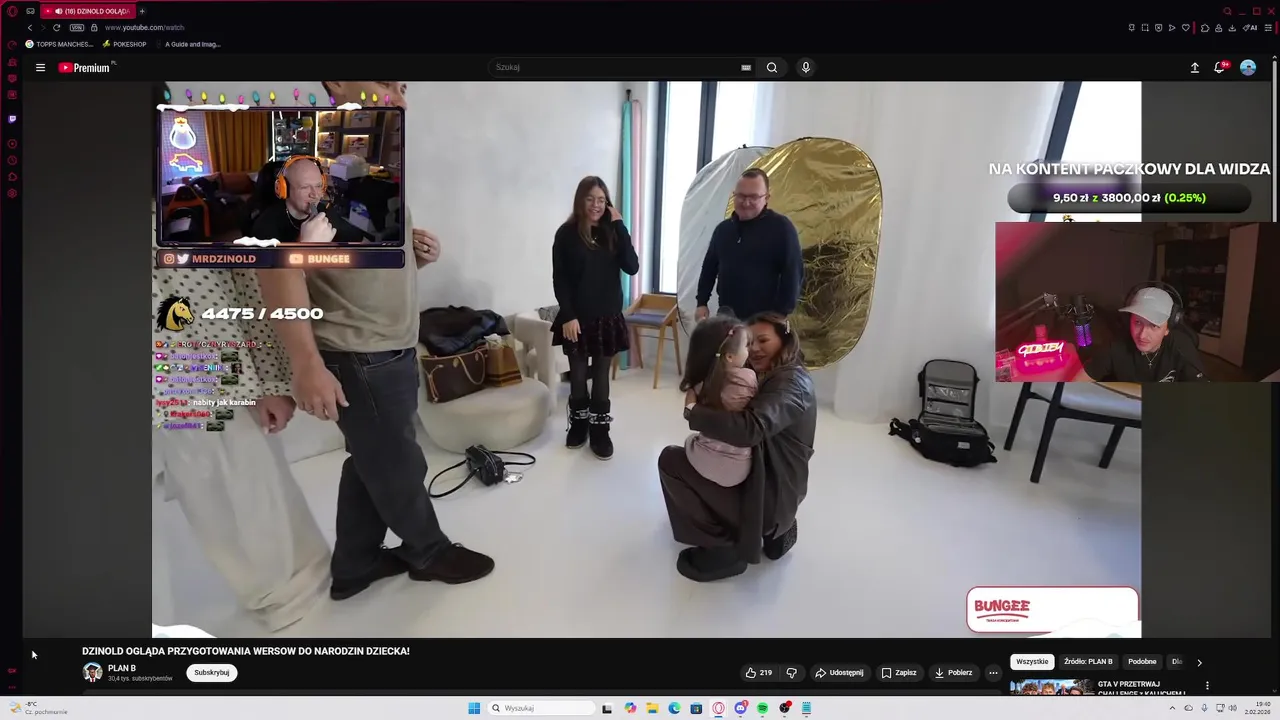The height and width of the screenshot is (720, 1280).
Task: Open GTA V PRZETRWAJ video thumbnail
Action: point(1051,687)
